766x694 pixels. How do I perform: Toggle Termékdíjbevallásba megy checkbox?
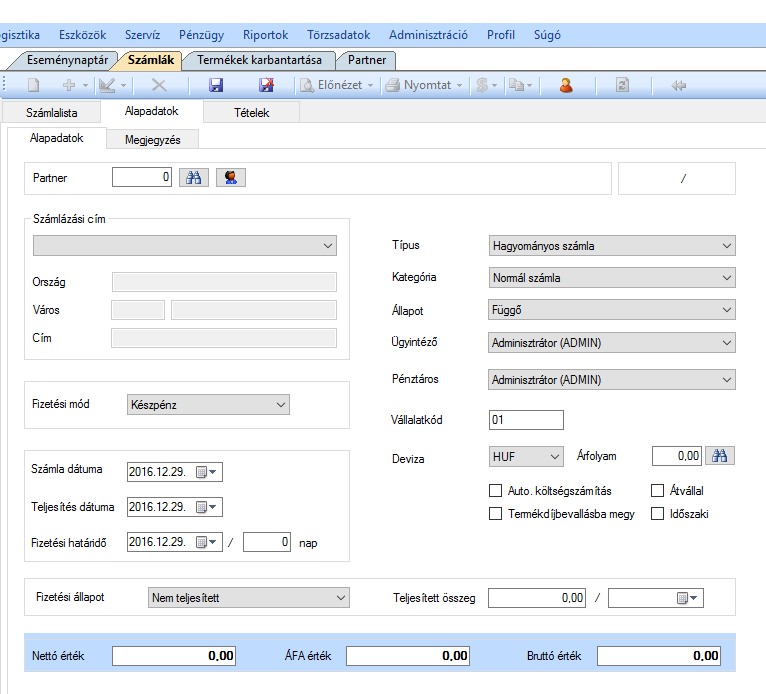click(495, 514)
